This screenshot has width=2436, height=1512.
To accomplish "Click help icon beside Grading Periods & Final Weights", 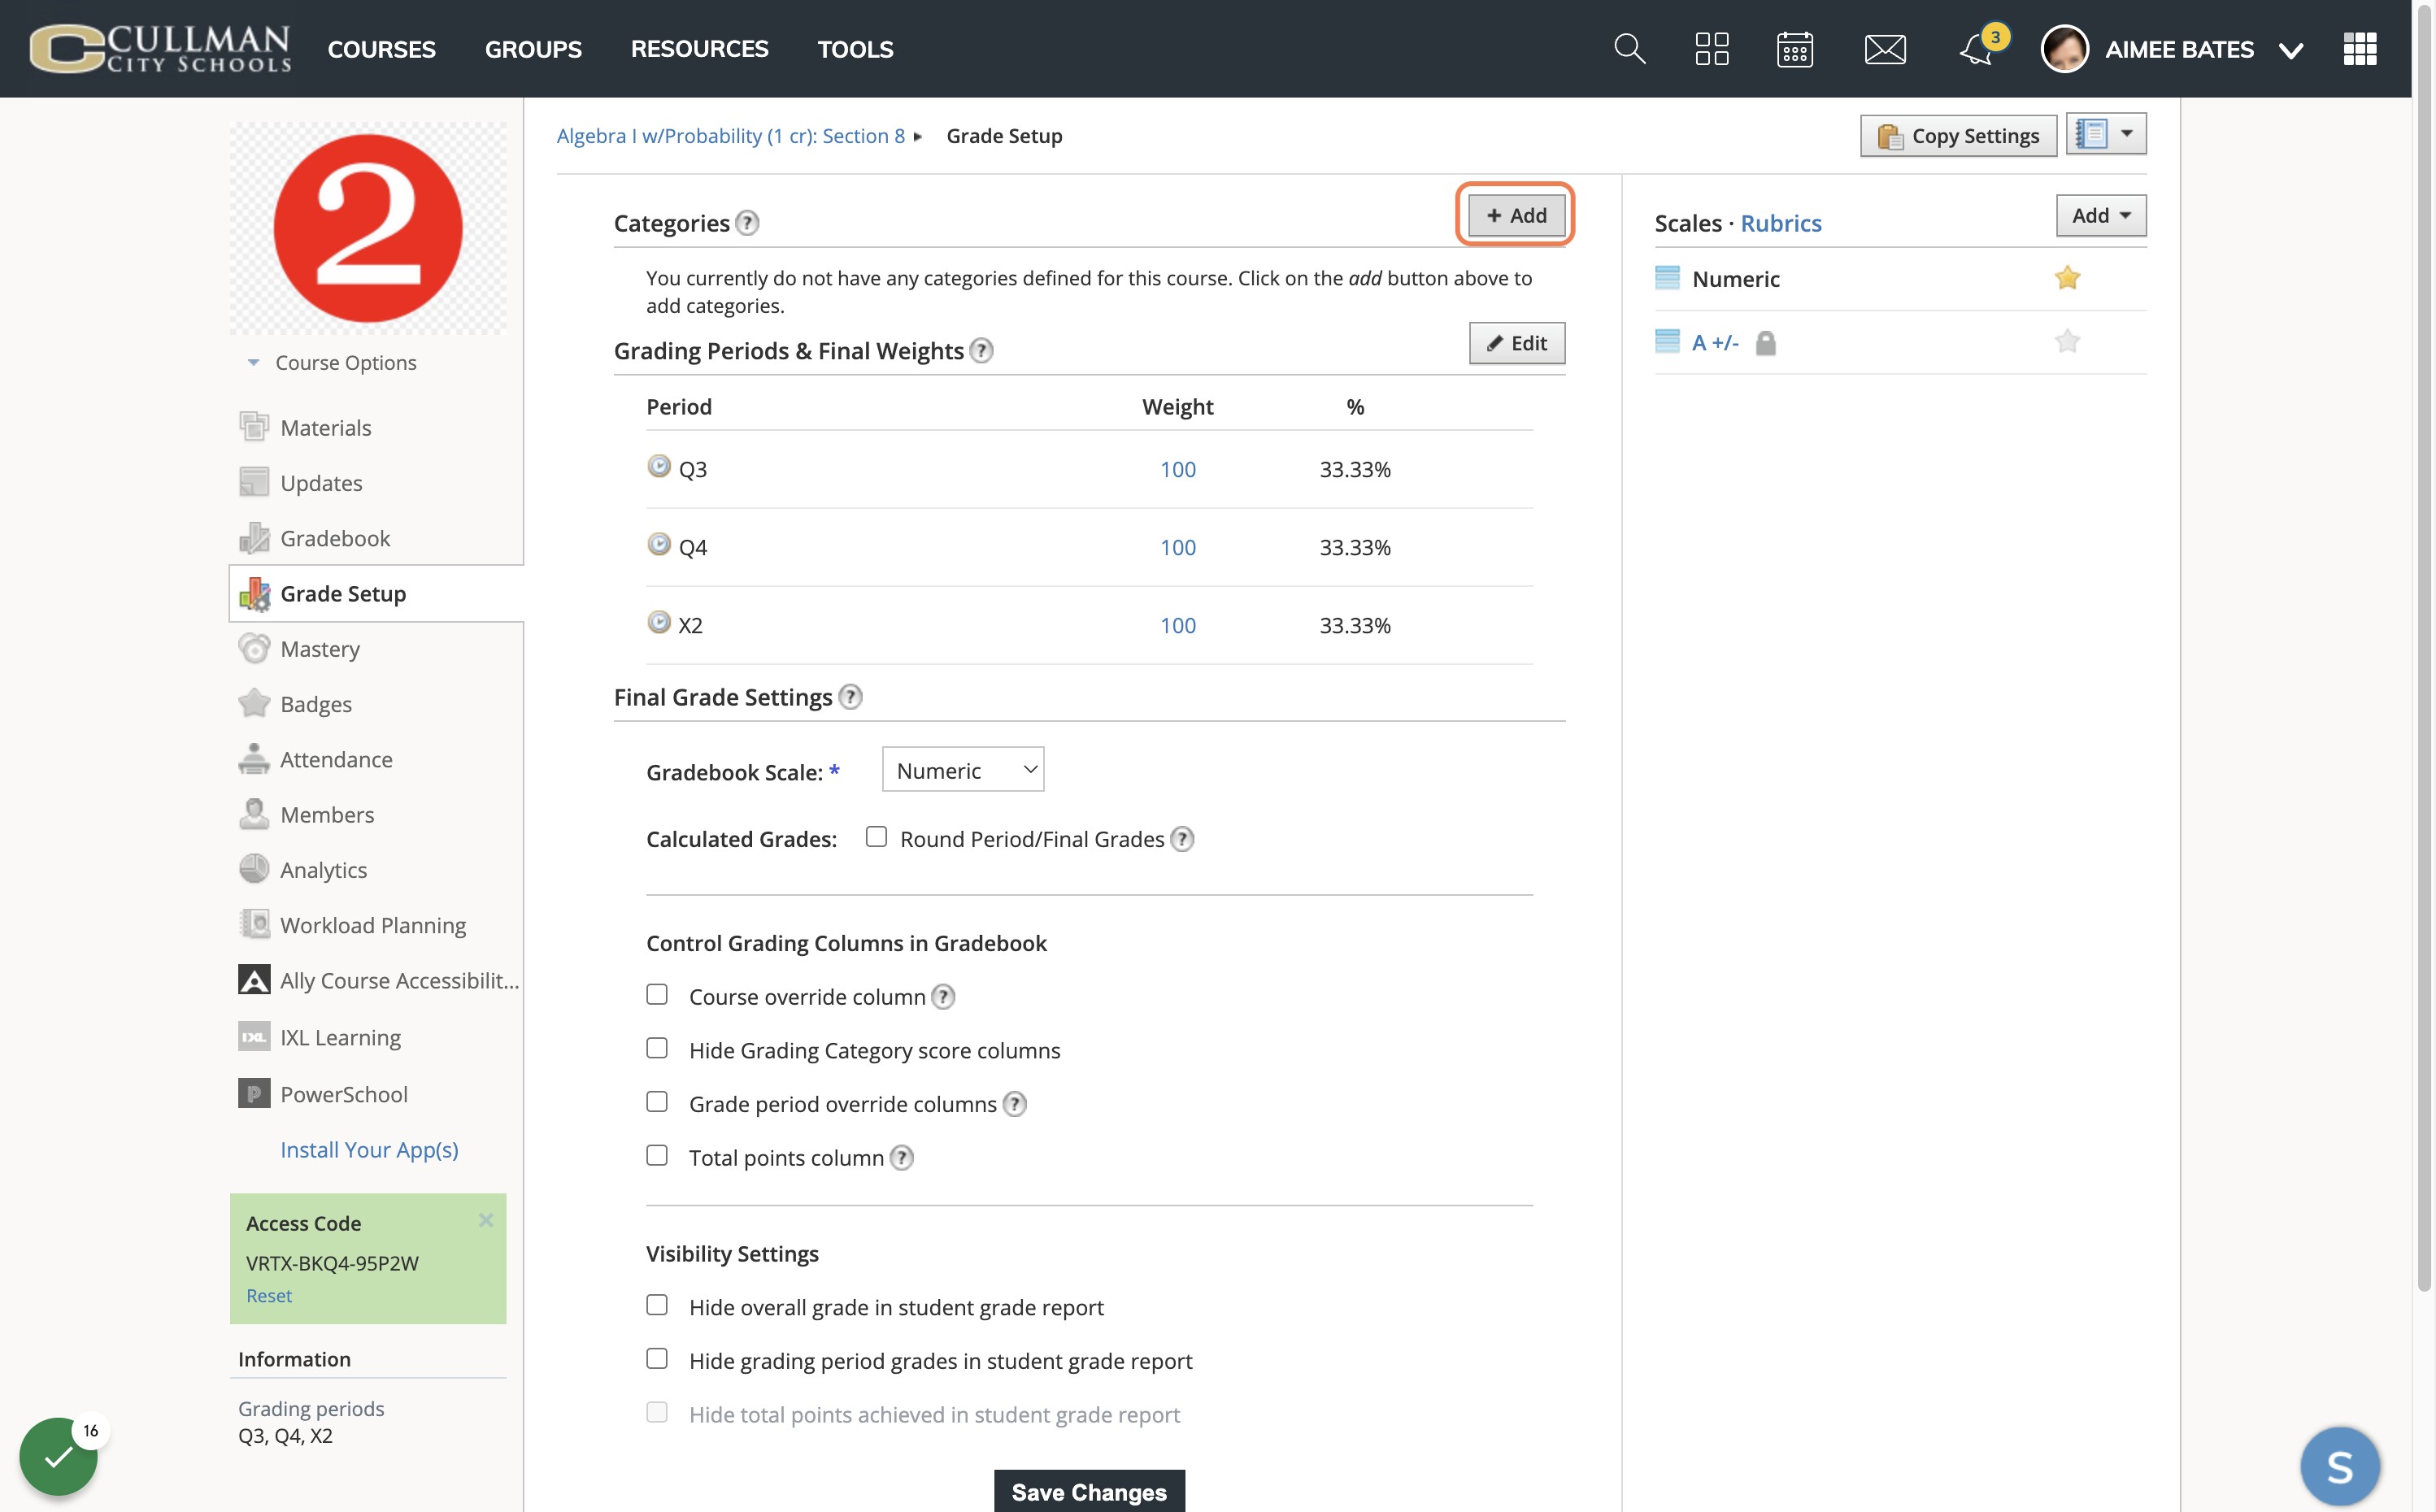I will point(982,351).
